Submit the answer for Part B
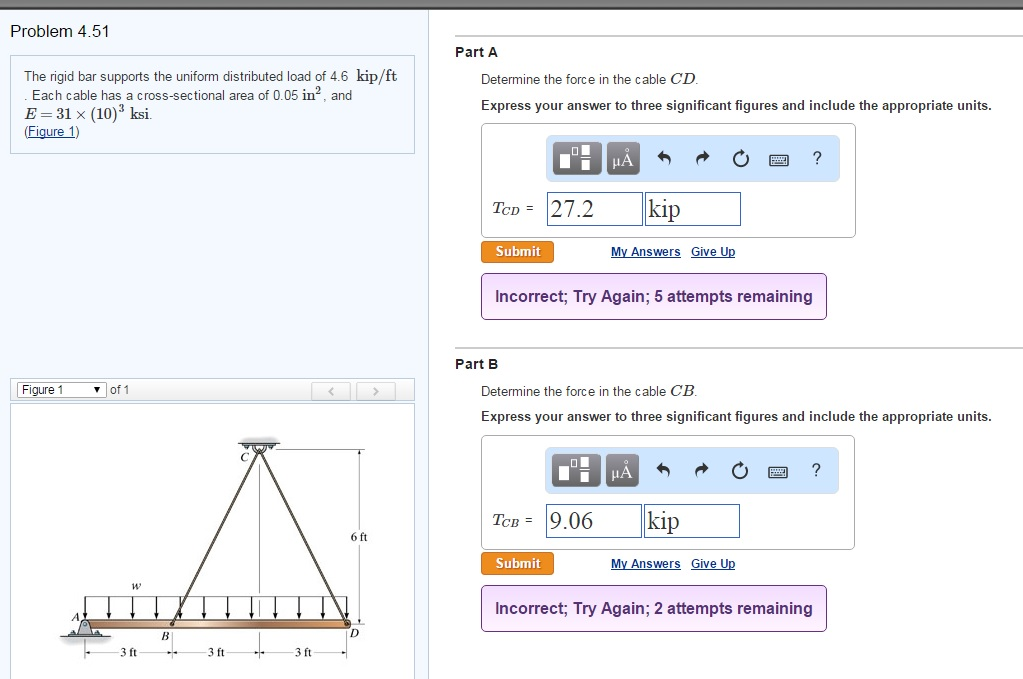The height and width of the screenshot is (679, 1023). (x=517, y=563)
